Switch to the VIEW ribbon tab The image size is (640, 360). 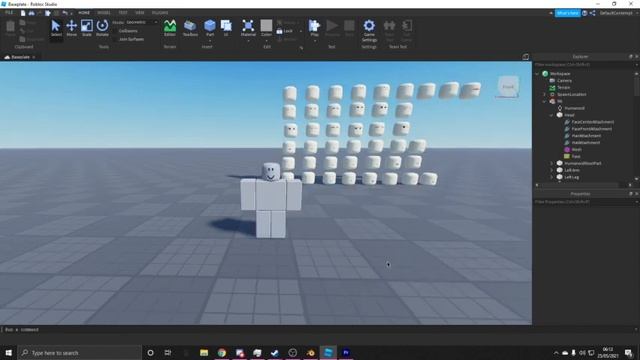pyautogui.click(x=140, y=13)
